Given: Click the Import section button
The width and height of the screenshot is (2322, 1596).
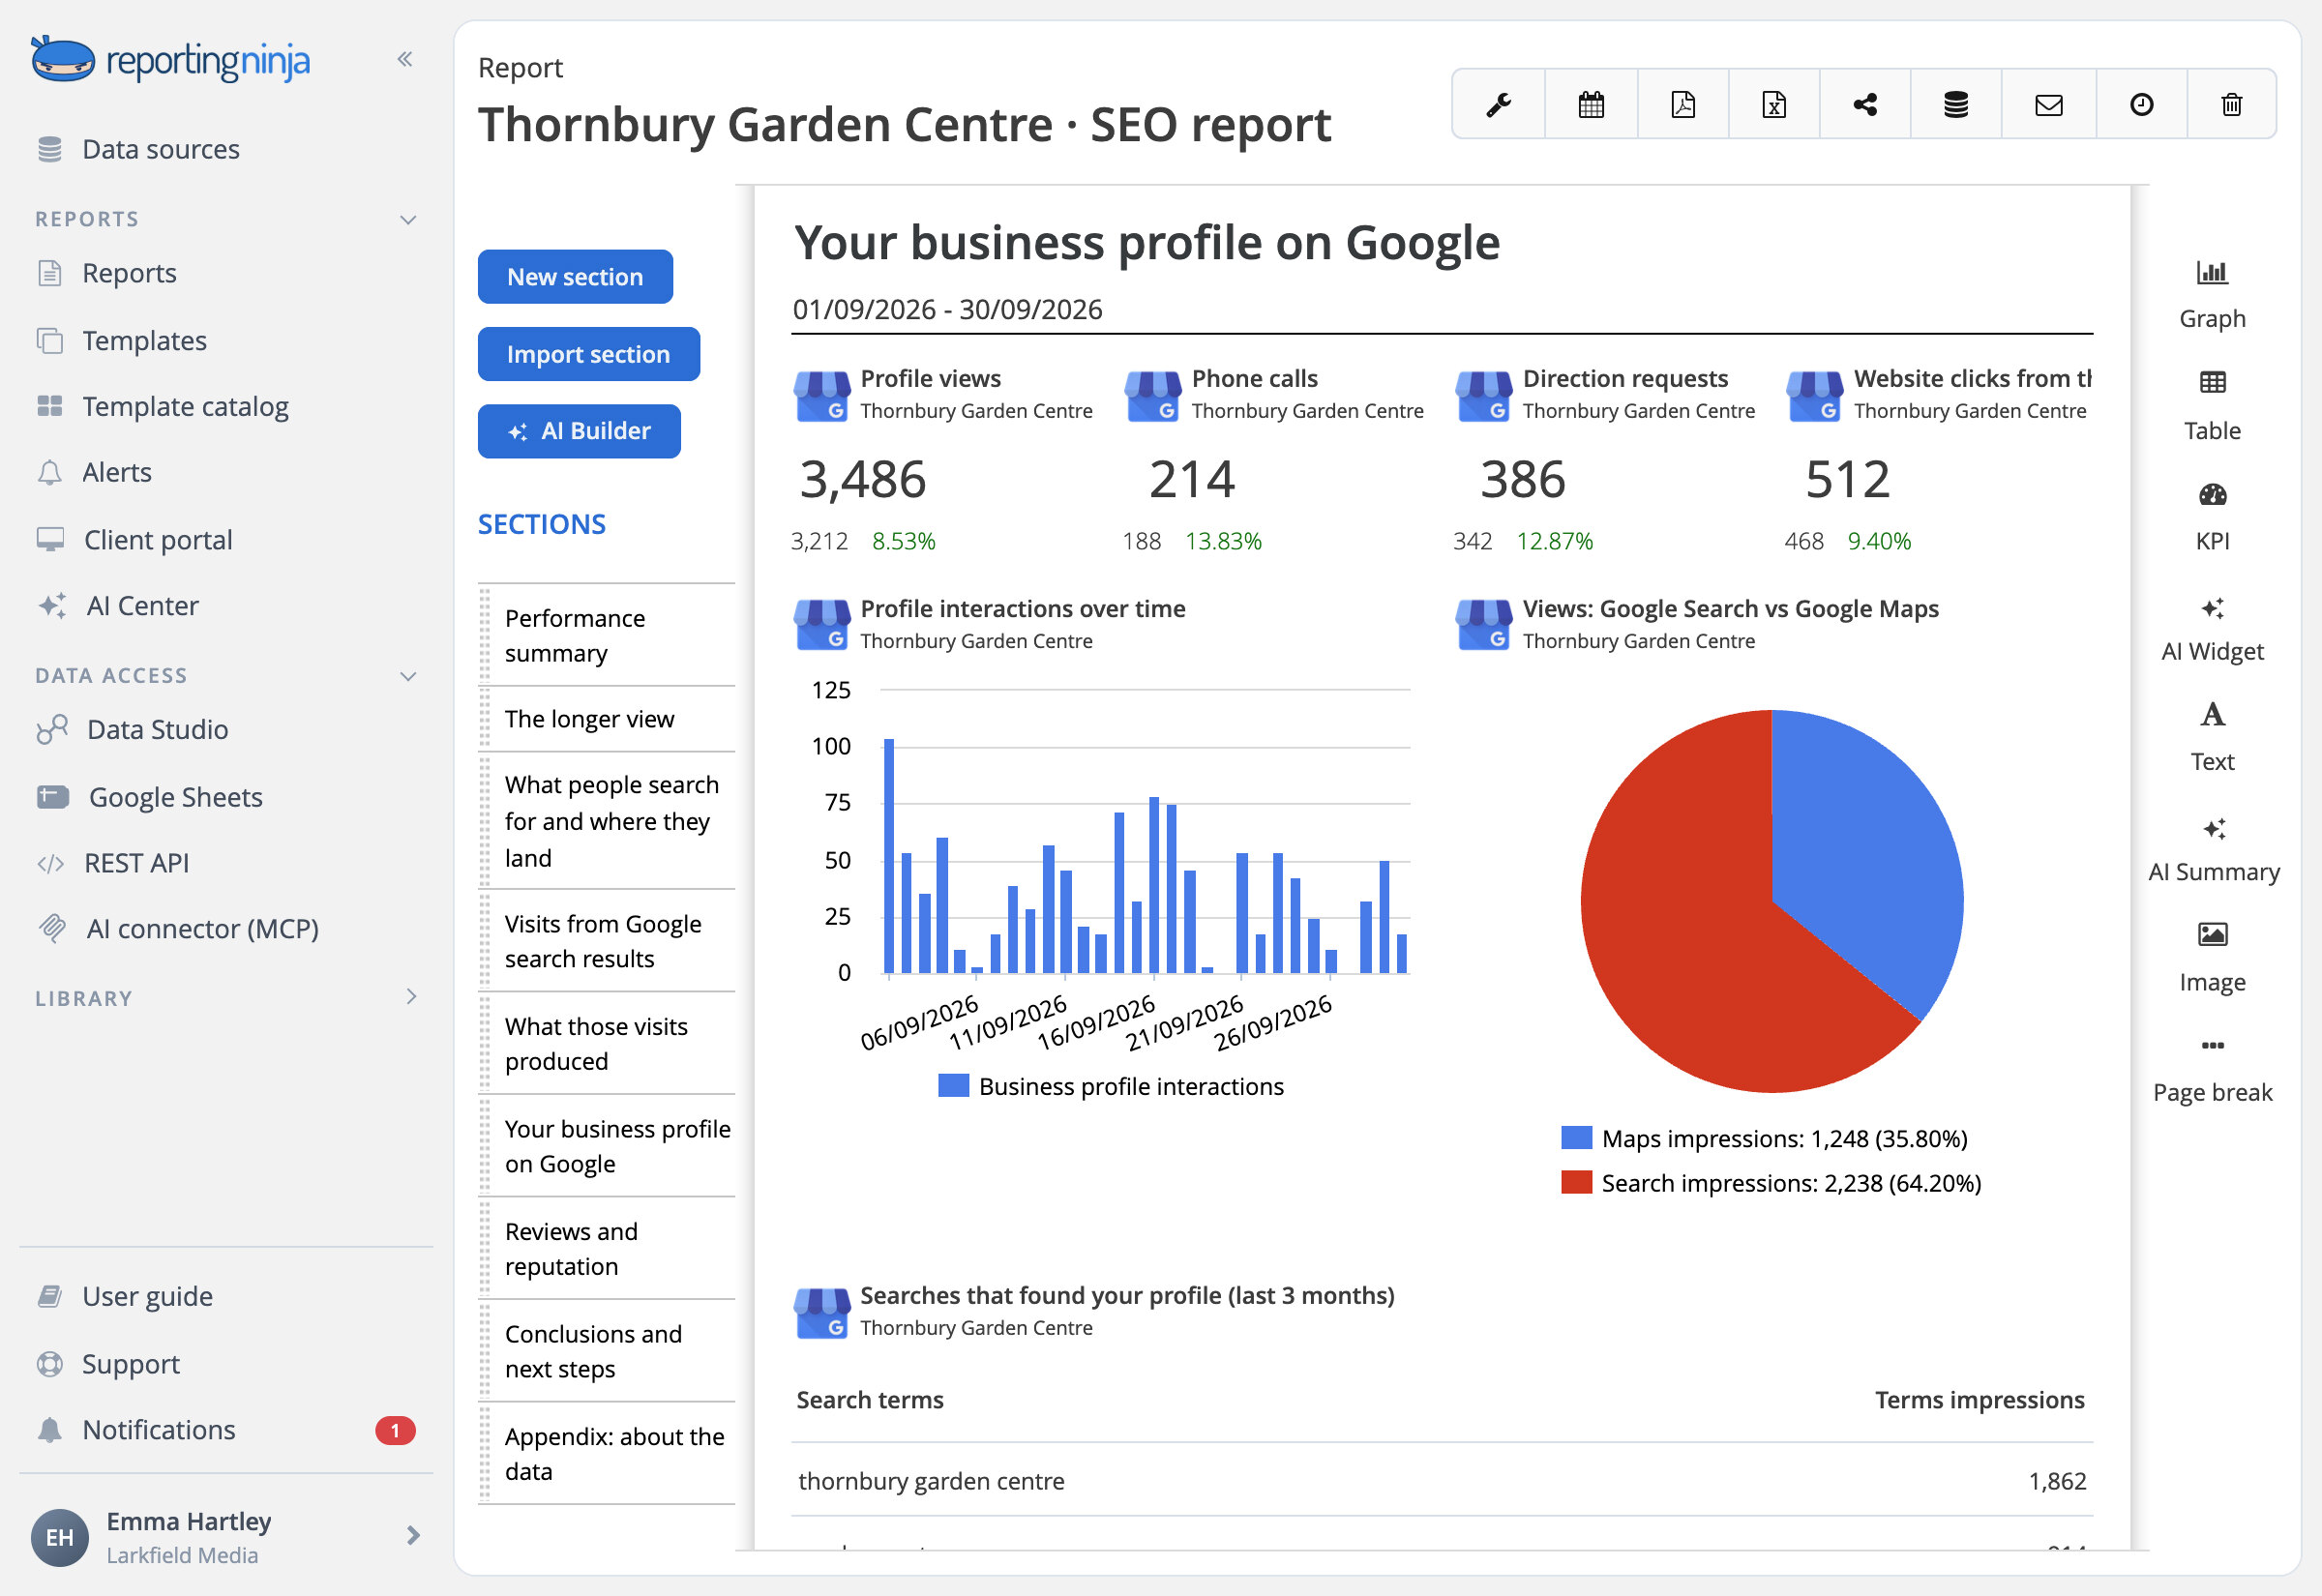Looking at the screenshot, I should pyautogui.click(x=588, y=354).
